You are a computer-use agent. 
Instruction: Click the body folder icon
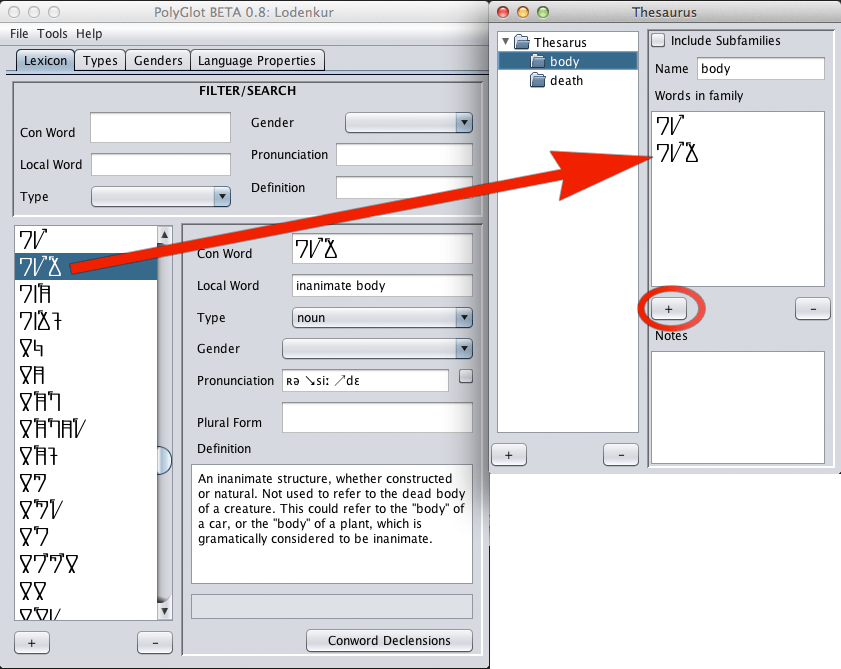point(537,61)
